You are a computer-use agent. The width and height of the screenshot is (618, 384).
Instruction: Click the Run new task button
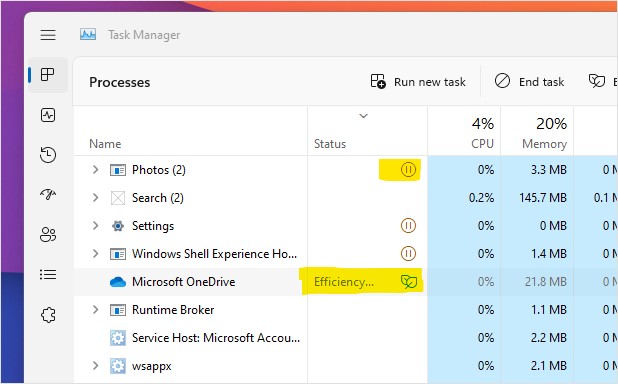[x=418, y=82]
